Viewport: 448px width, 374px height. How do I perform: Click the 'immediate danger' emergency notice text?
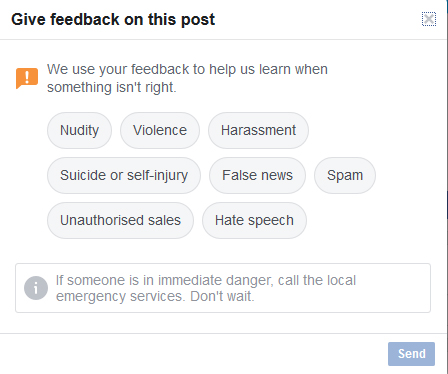click(x=206, y=280)
